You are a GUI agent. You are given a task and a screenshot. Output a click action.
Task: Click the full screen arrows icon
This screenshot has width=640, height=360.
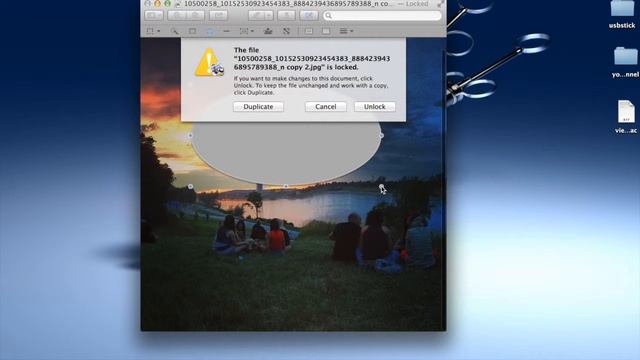click(x=440, y=4)
